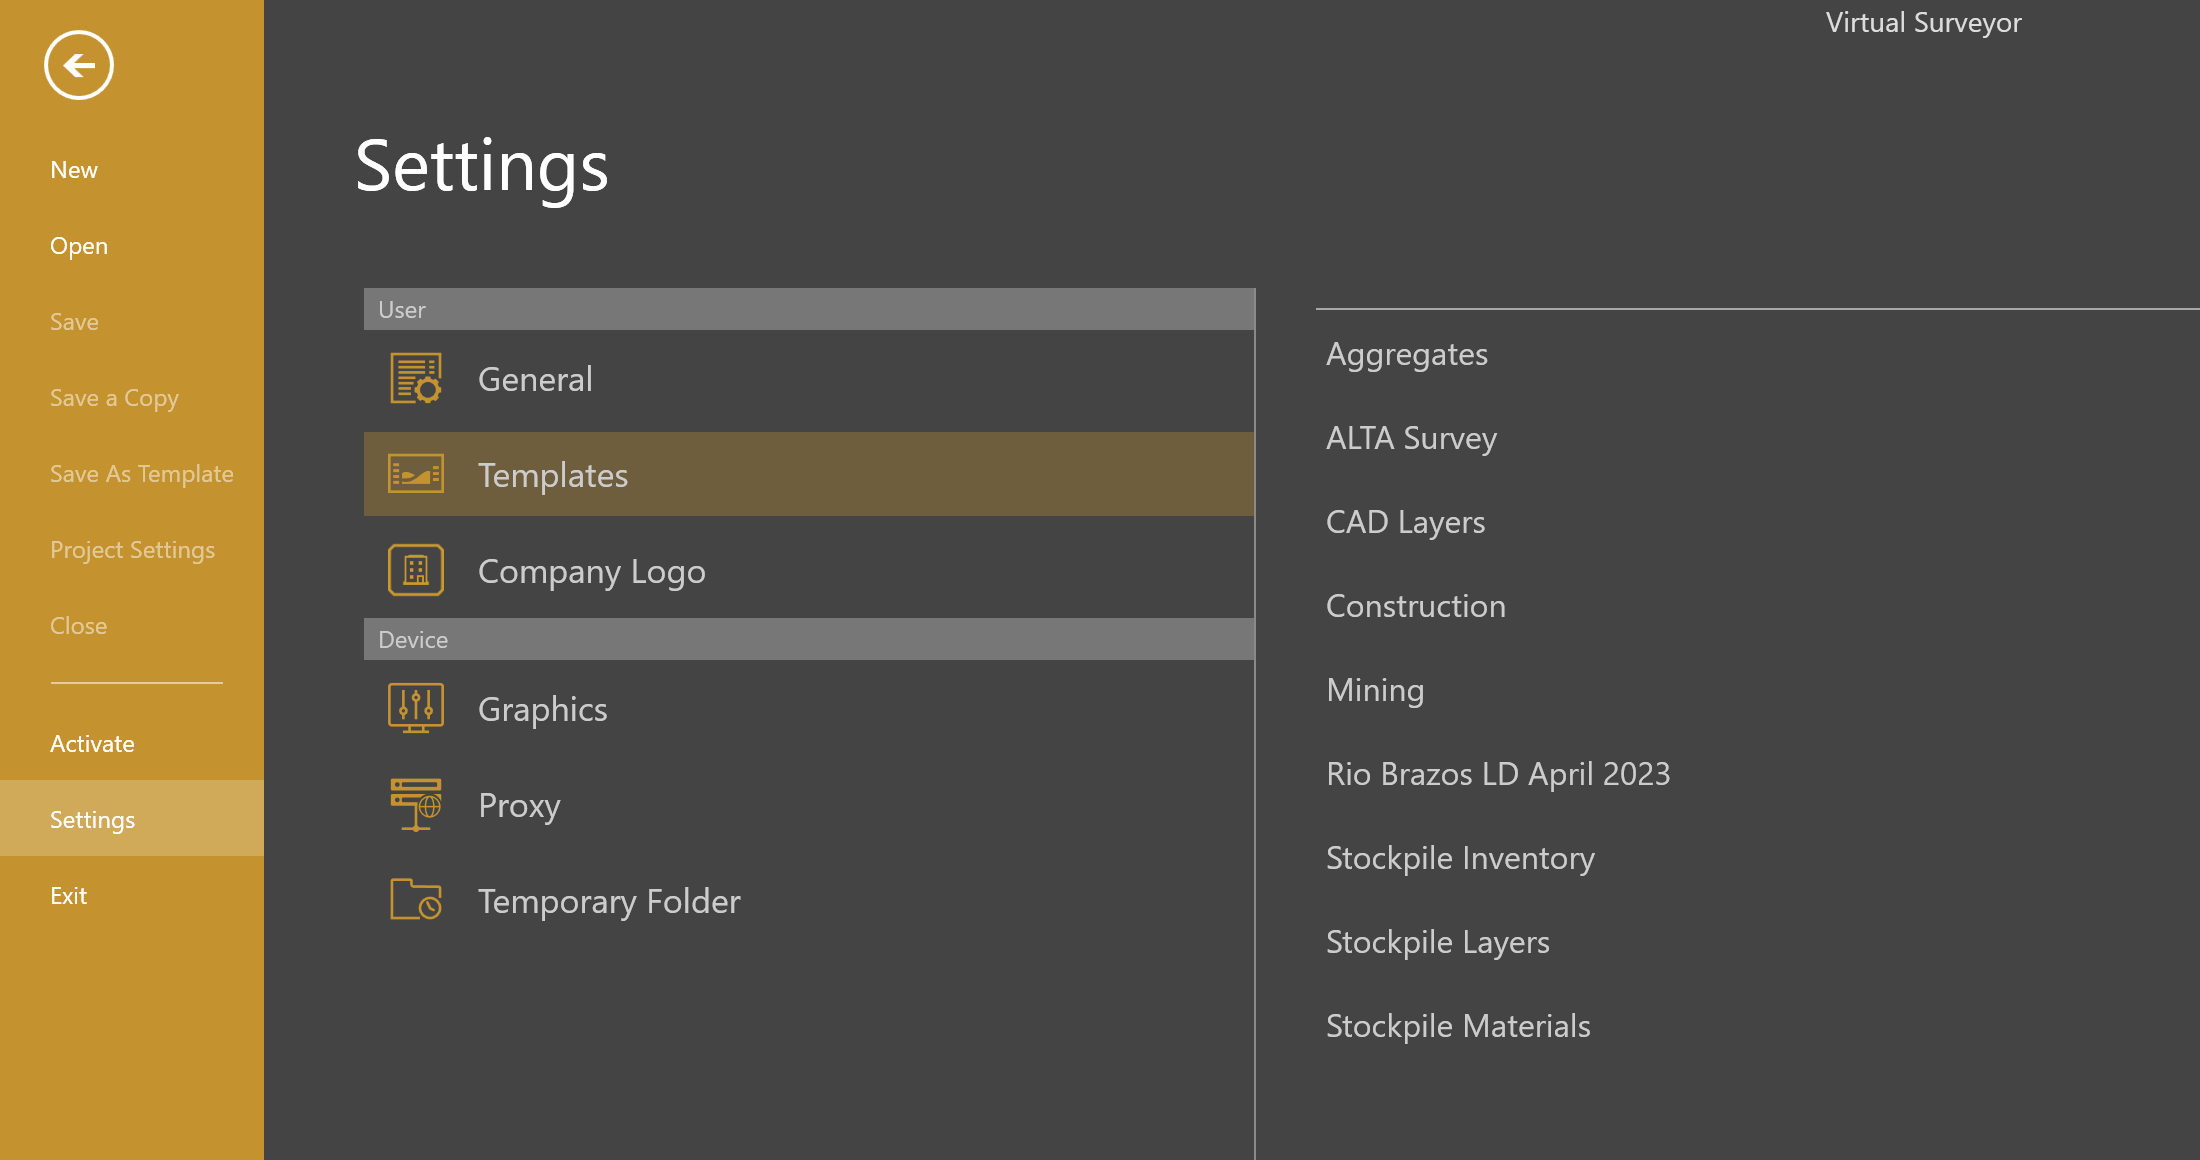2200x1160 pixels.
Task: Switch to Company Logo settings
Action: (x=591, y=571)
